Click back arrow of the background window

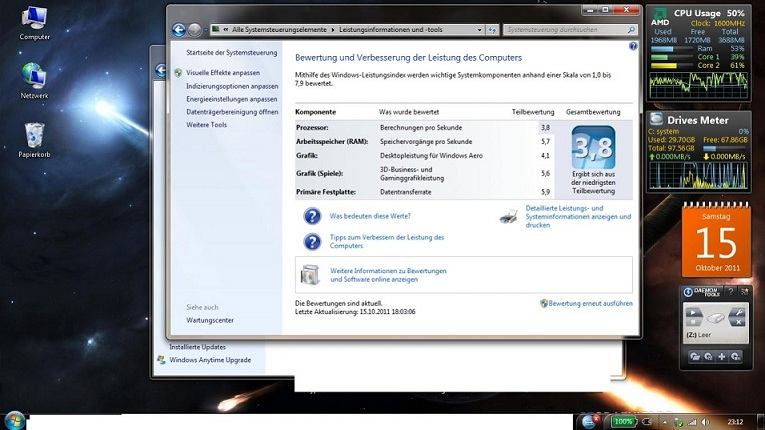[x=161, y=70]
